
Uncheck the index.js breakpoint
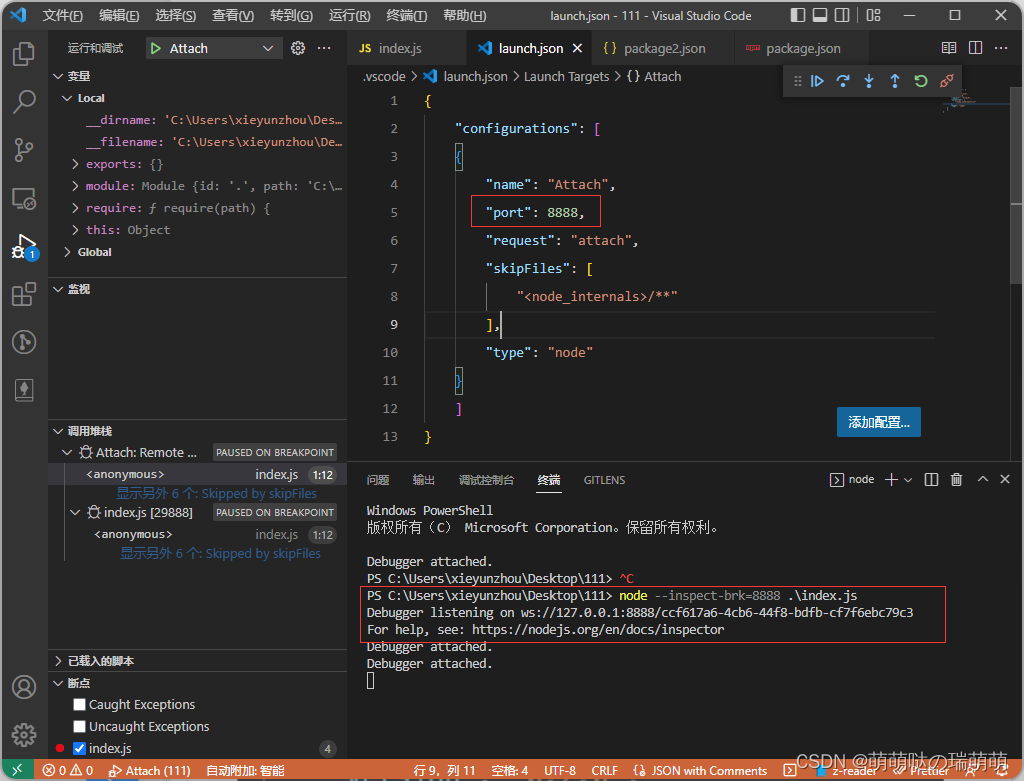pyautogui.click(x=80, y=748)
